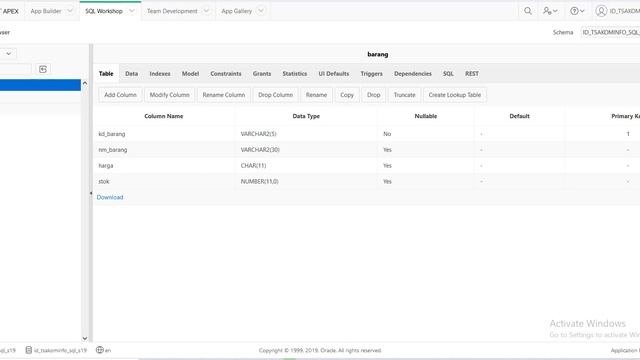Switch to the Indexes tab

(160, 73)
